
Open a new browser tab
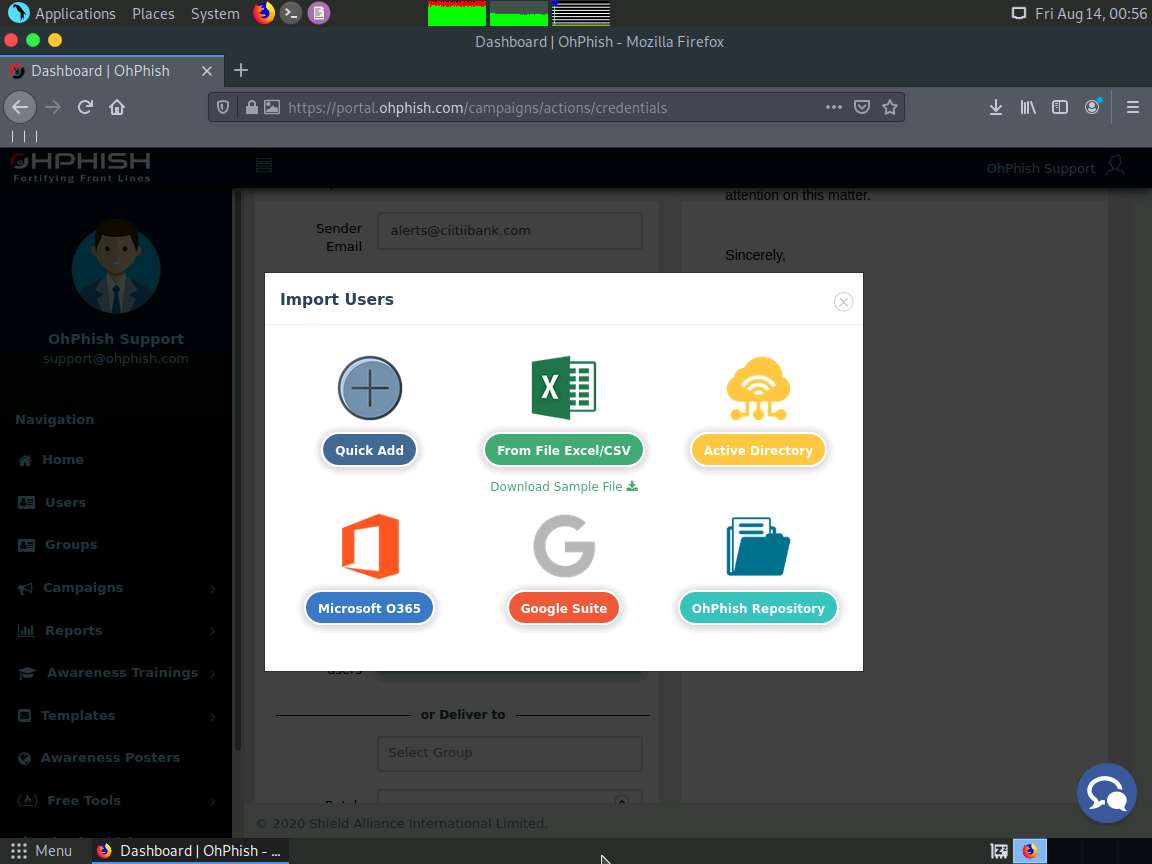pyautogui.click(x=241, y=71)
